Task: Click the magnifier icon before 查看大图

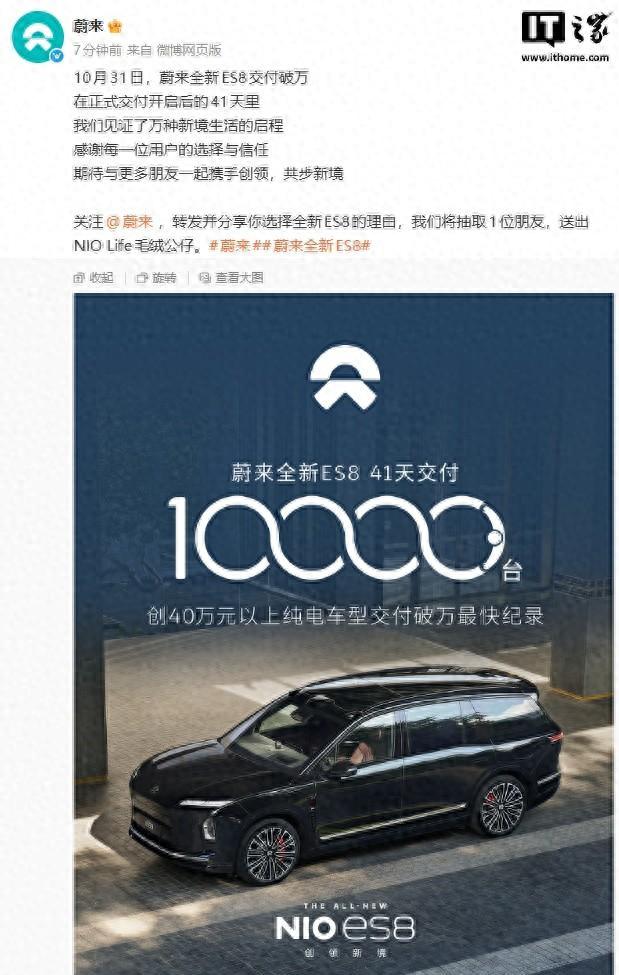Action: (x=205, y=278)
